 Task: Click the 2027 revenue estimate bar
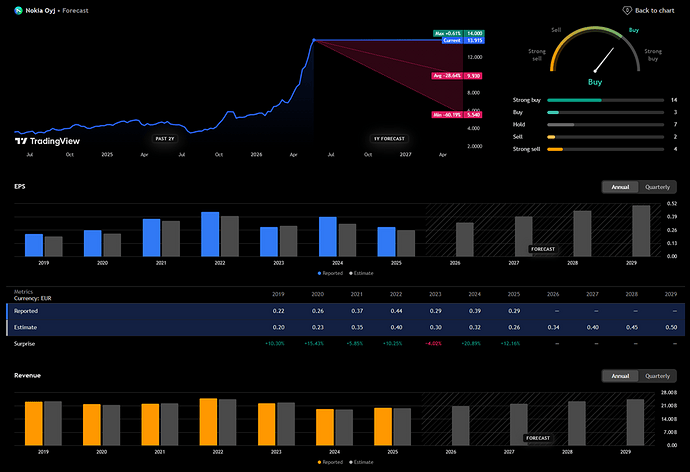(518, 425)
